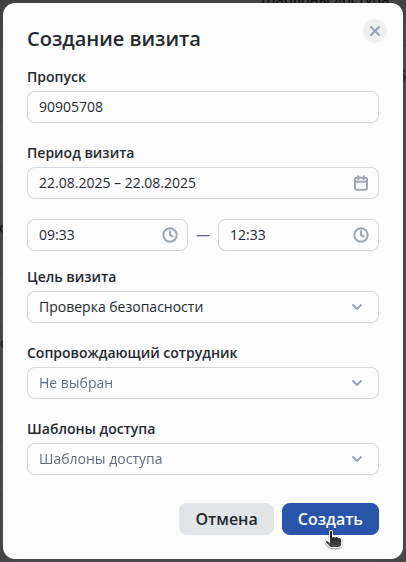Open the calendar icon in Период визита

(x=360, y=183)
